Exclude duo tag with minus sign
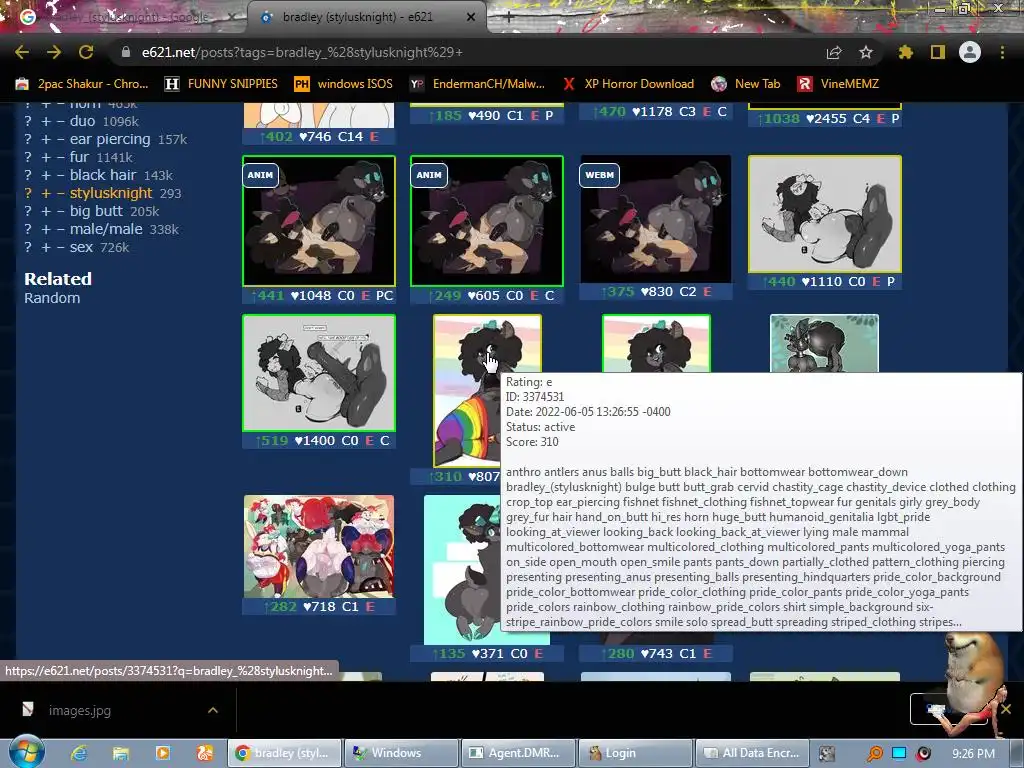 click(x=60, y=121)
